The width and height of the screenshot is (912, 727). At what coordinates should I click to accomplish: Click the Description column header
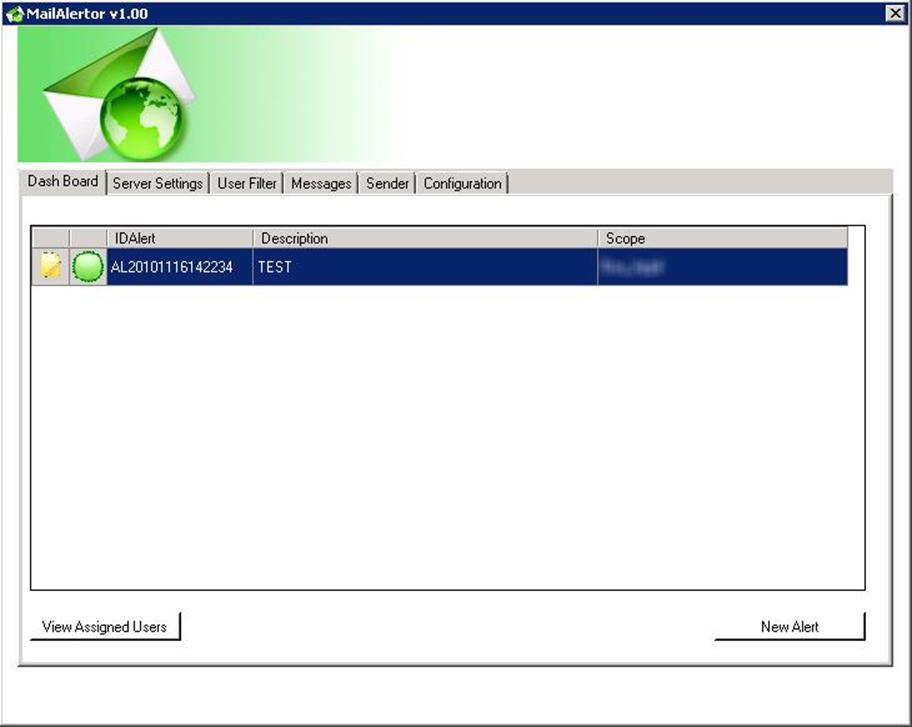coord(425,238)
